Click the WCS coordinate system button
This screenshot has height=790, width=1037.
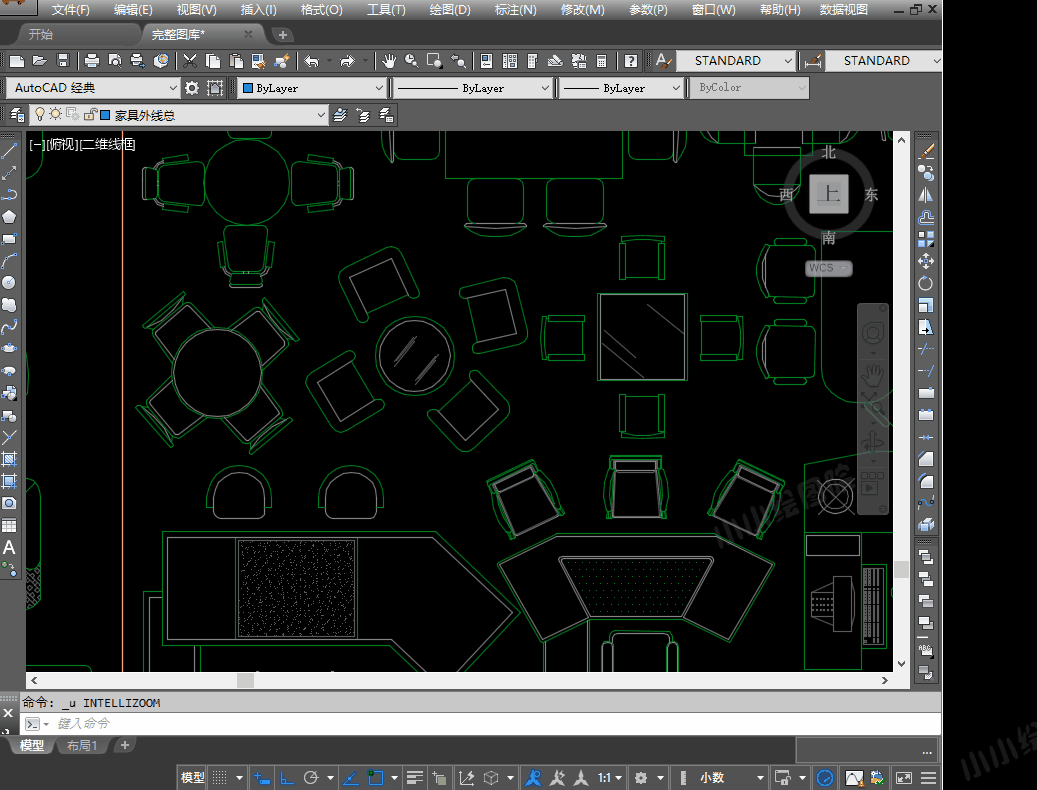click(x=828, y=268)
